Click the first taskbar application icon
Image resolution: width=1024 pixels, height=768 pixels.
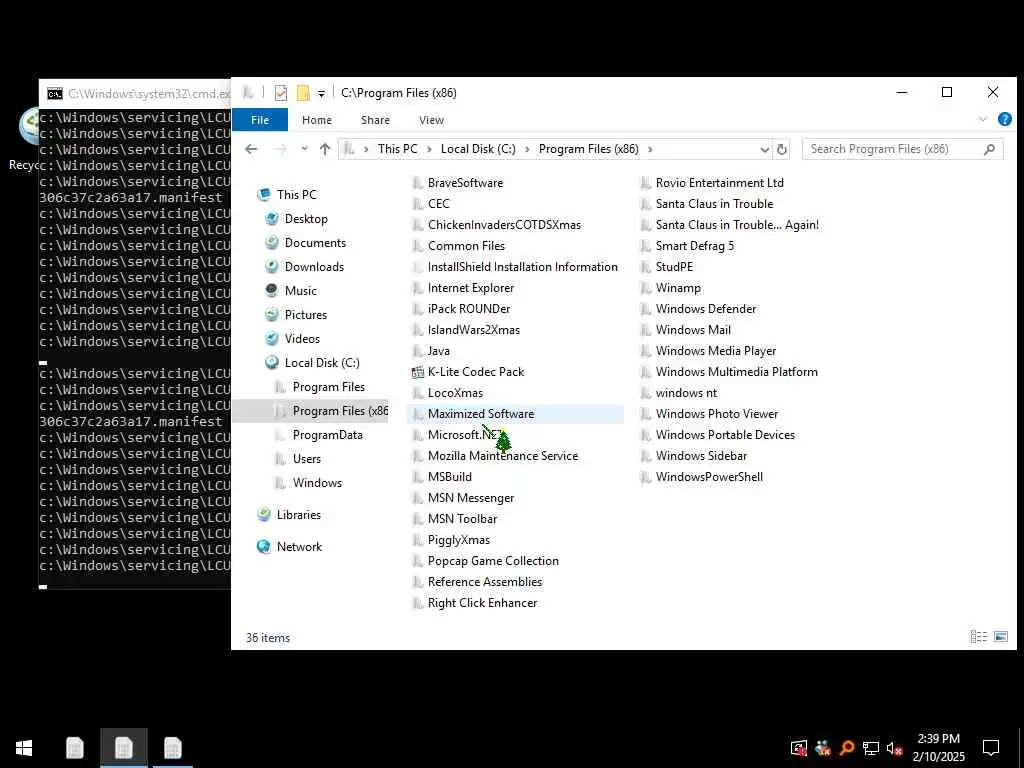(75, 748)
